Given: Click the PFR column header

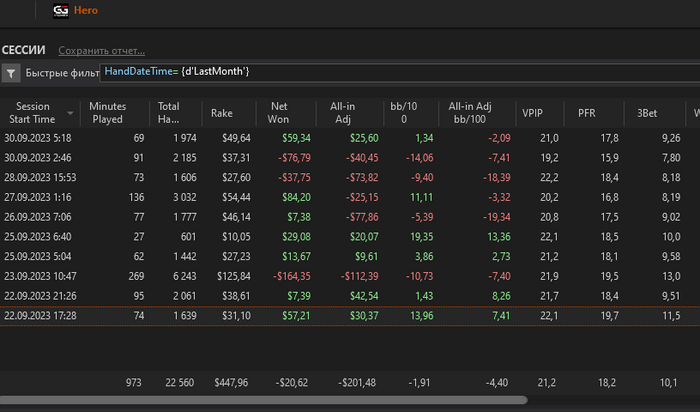Looking at the screenshot, I should point(586,113).
